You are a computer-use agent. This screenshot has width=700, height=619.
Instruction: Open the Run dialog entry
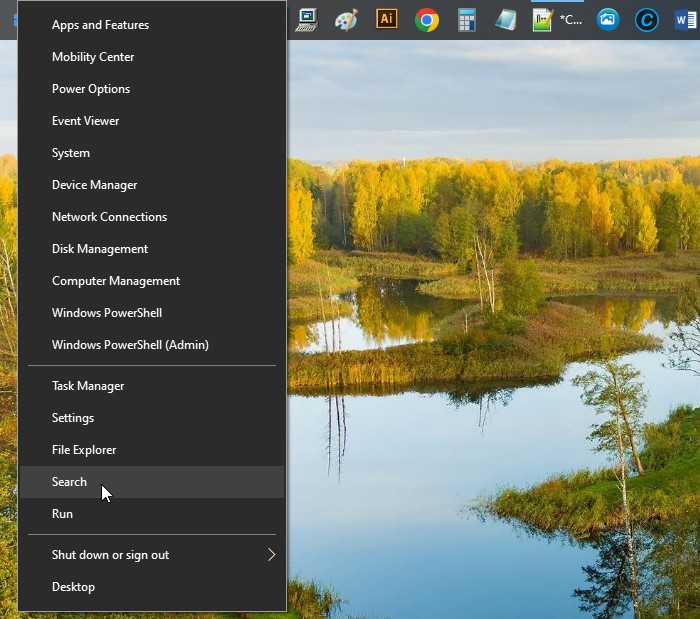tap(62, 514)
